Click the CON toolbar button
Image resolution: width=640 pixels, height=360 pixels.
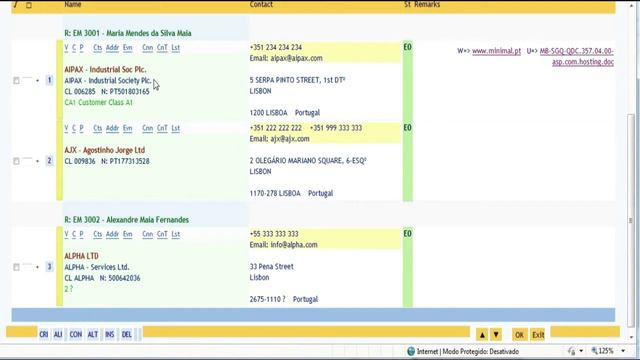pos(76,335)
